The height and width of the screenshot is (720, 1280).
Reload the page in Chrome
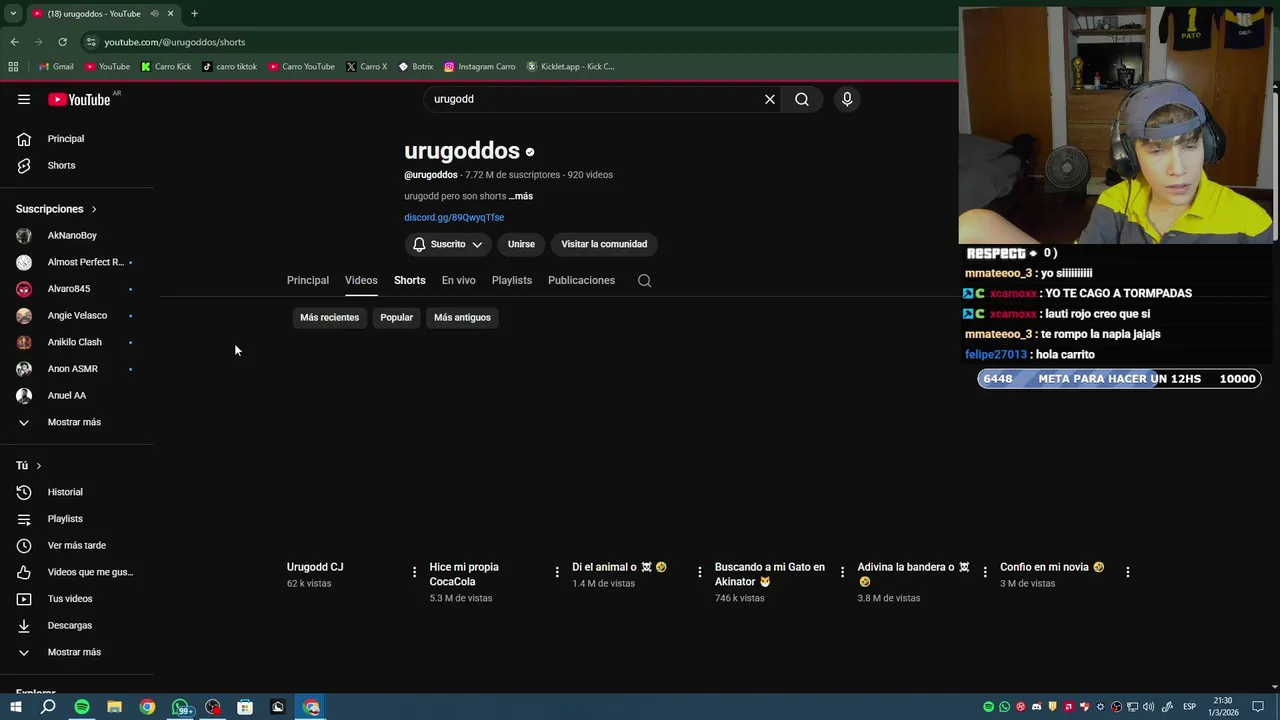click(x=62, y=42)
